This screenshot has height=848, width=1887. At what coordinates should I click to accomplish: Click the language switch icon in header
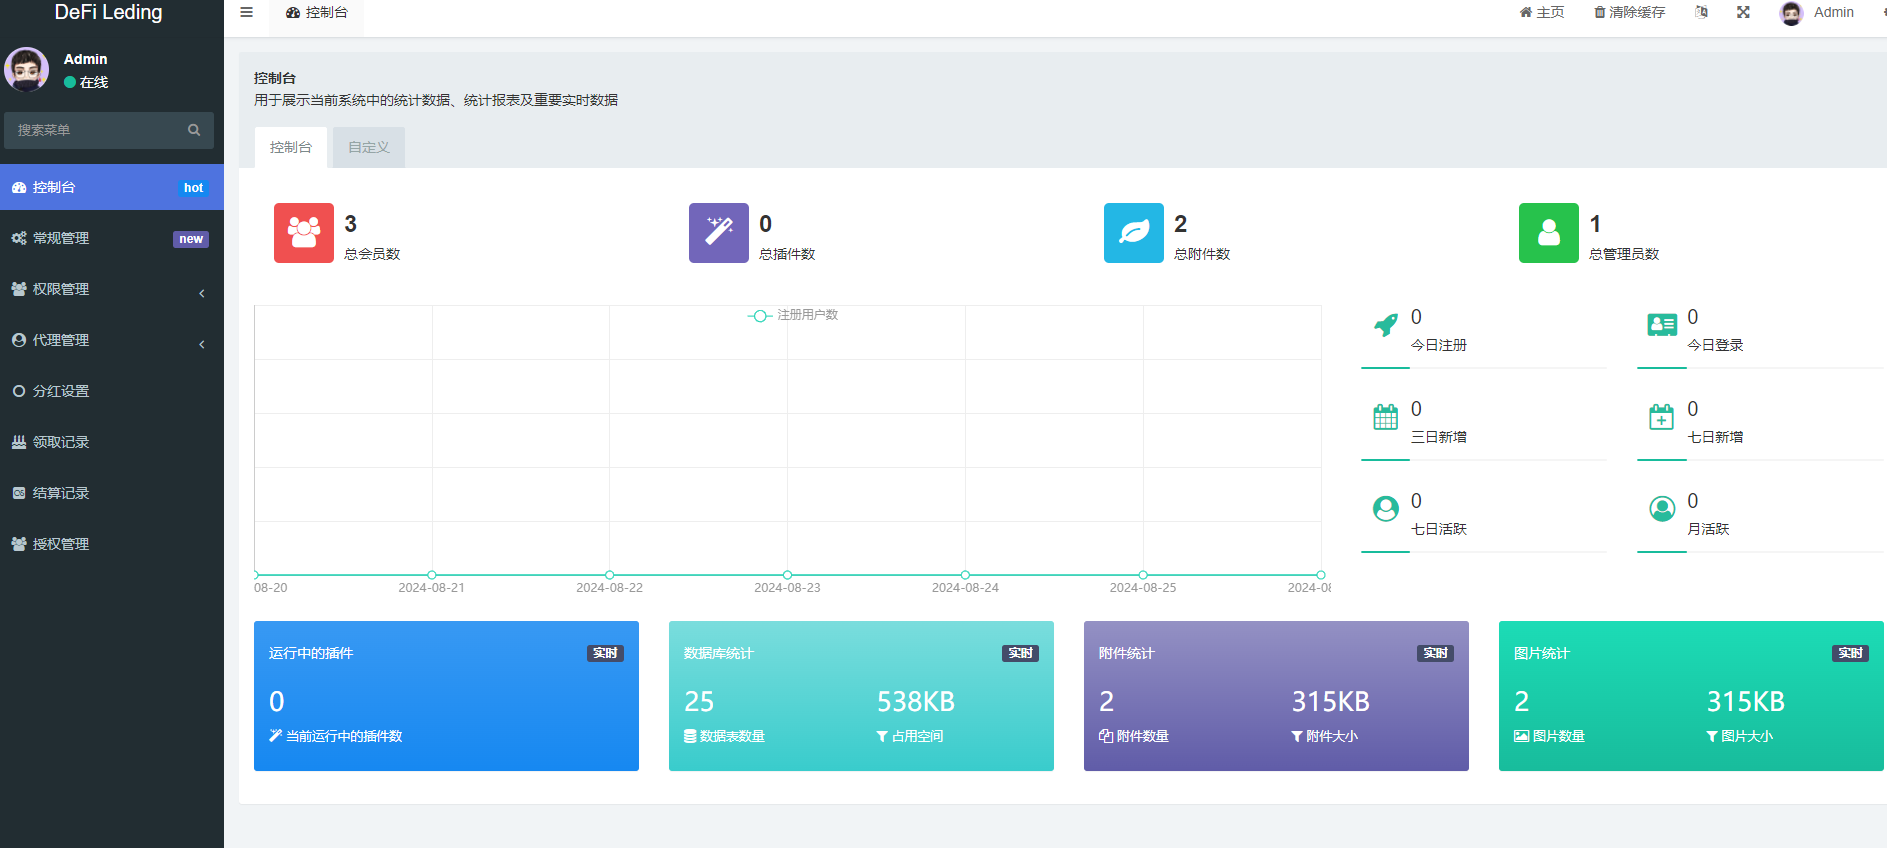(1701, 12)
